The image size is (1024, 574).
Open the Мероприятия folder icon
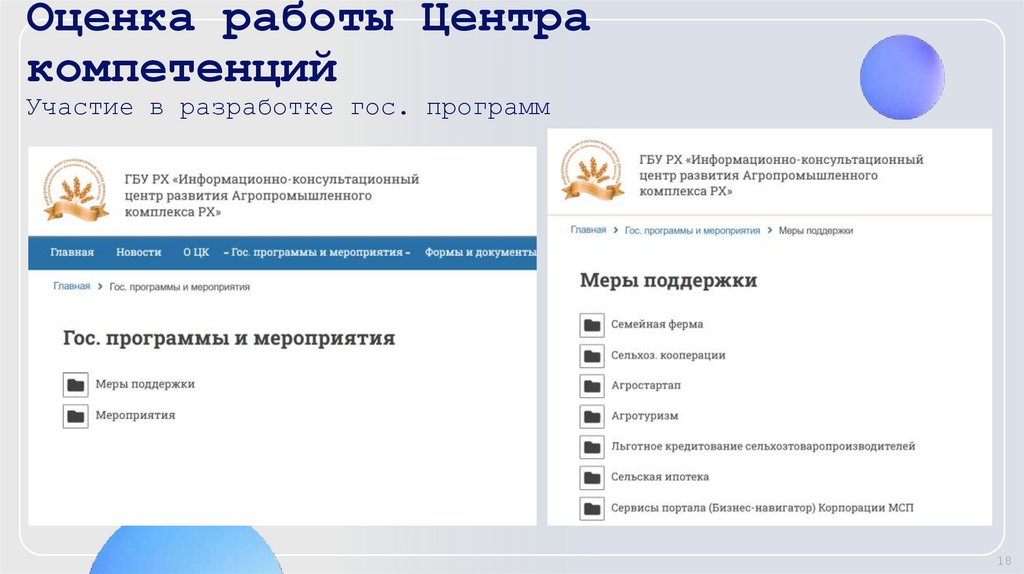76,416
